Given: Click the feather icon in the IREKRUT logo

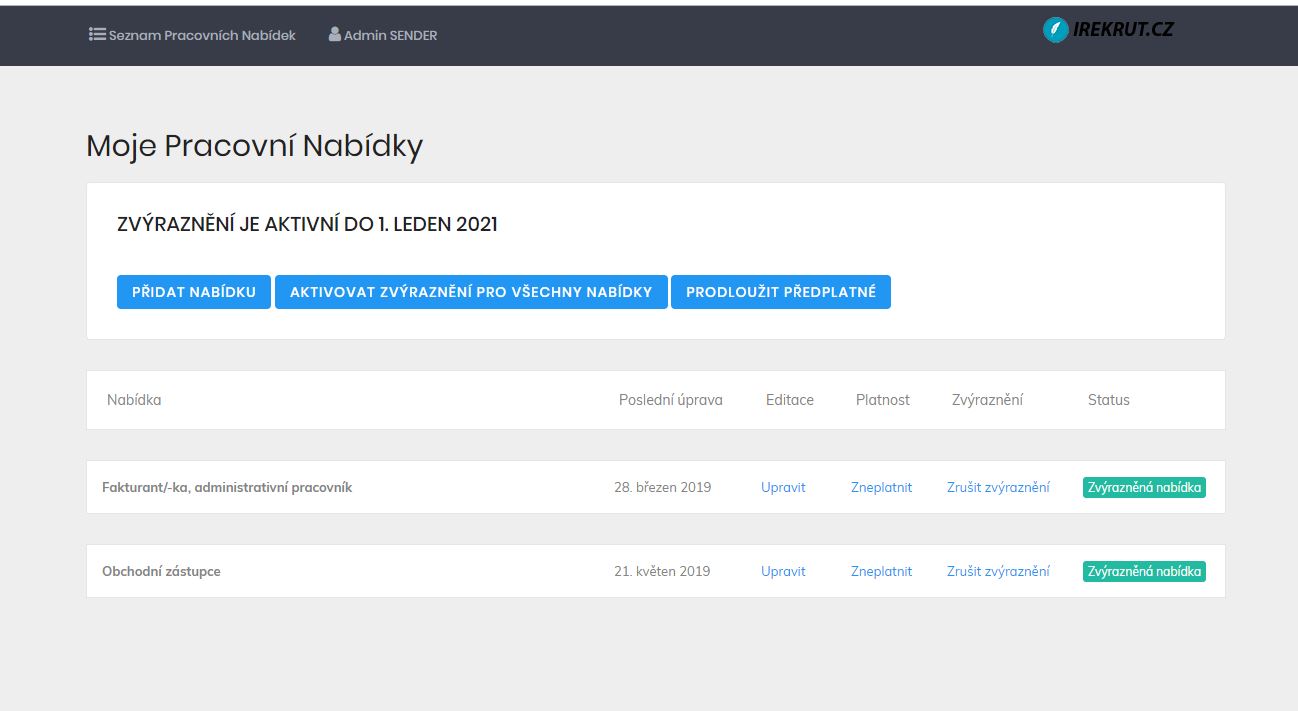Looking at the screenshot, I should (1055, 30).
